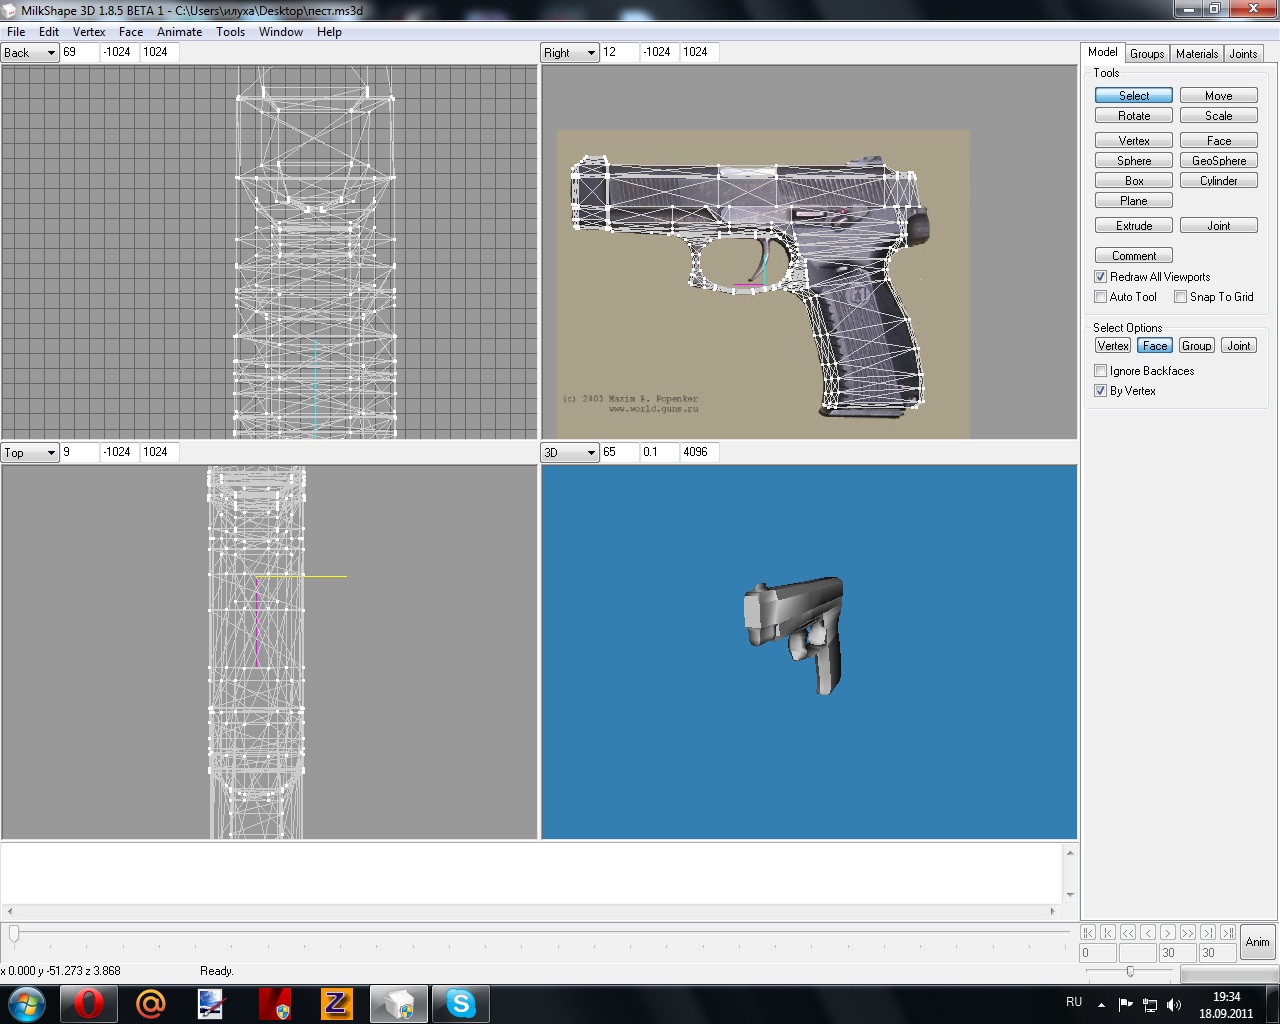Click the volume icon in system tray
This screenshot has height=1024, width=1280.
click(x=1174, y=1004)
